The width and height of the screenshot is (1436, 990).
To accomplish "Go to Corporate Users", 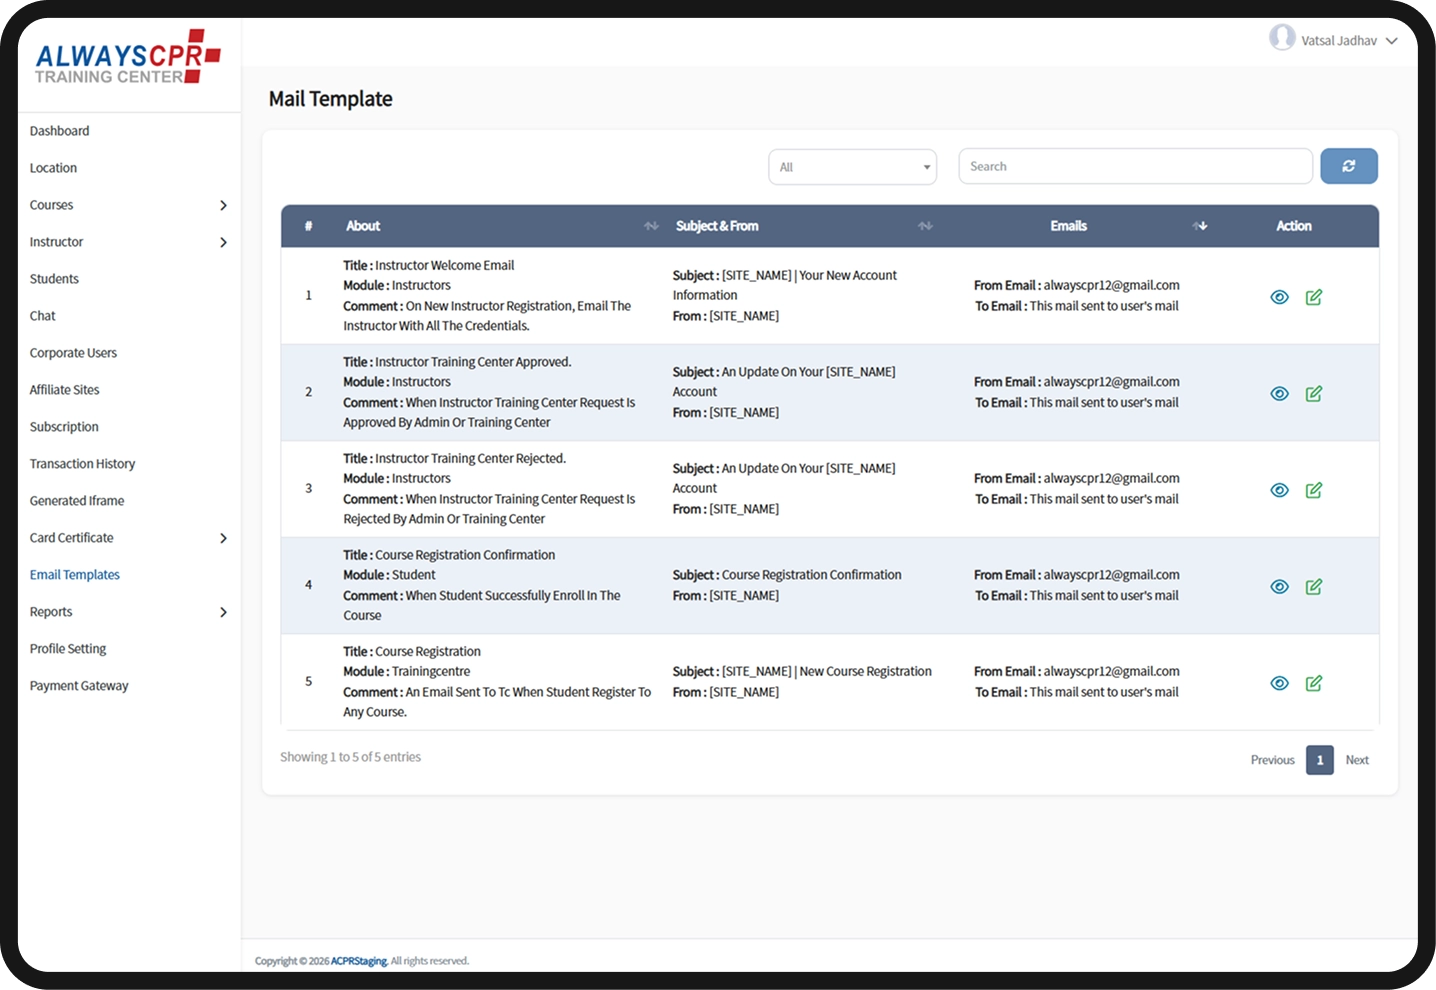I will pyautogui.click(x=73, y=353).
